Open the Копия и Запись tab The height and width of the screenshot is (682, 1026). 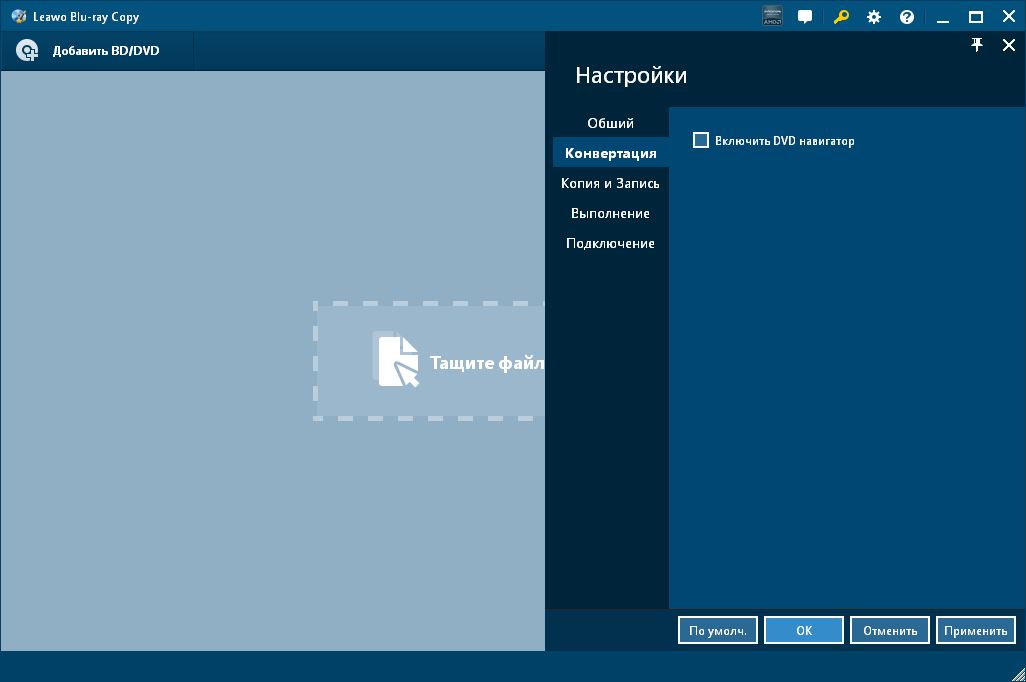pos(610,183)
